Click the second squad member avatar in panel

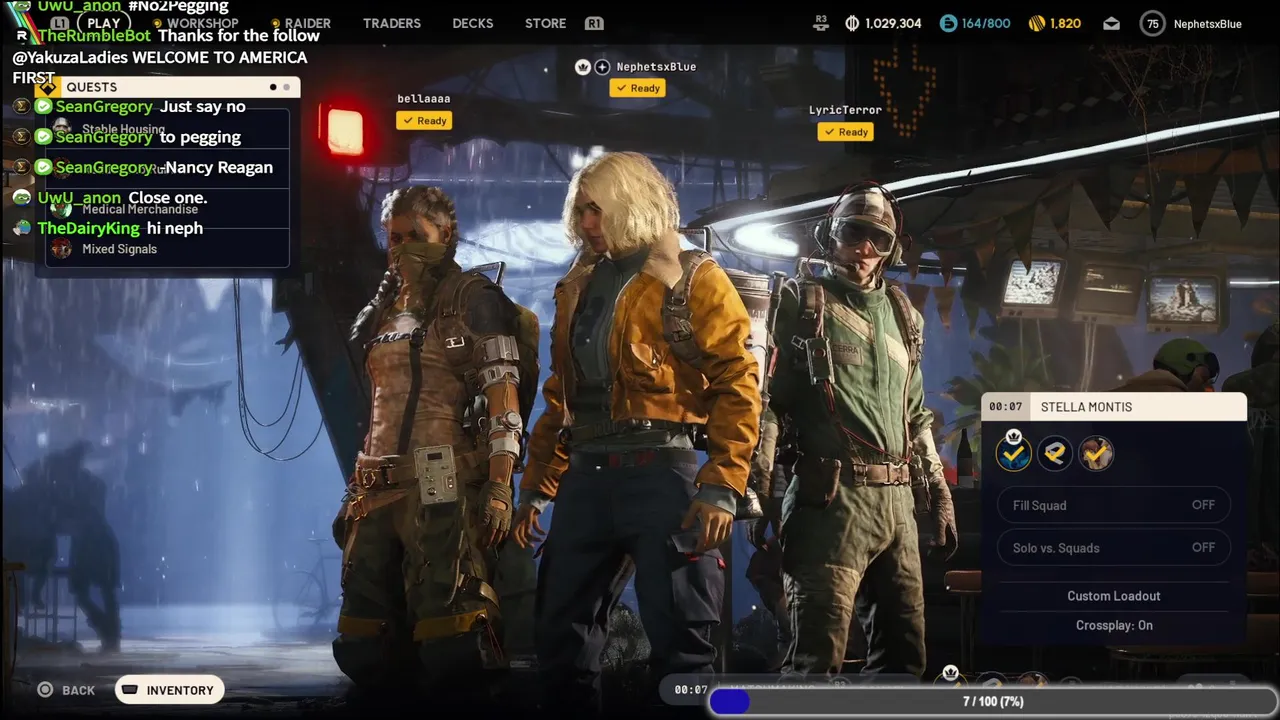[1054, 454]
